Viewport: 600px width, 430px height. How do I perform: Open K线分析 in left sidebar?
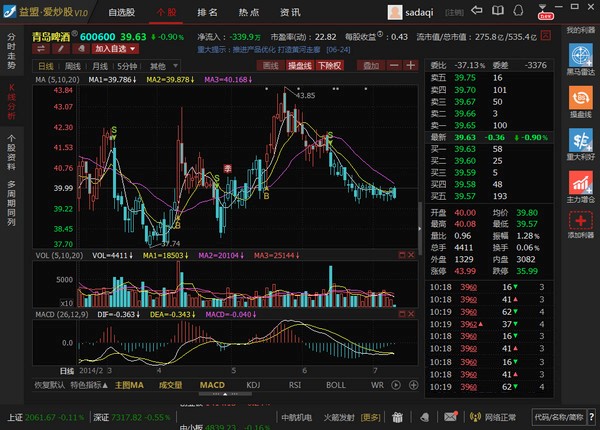11,102
